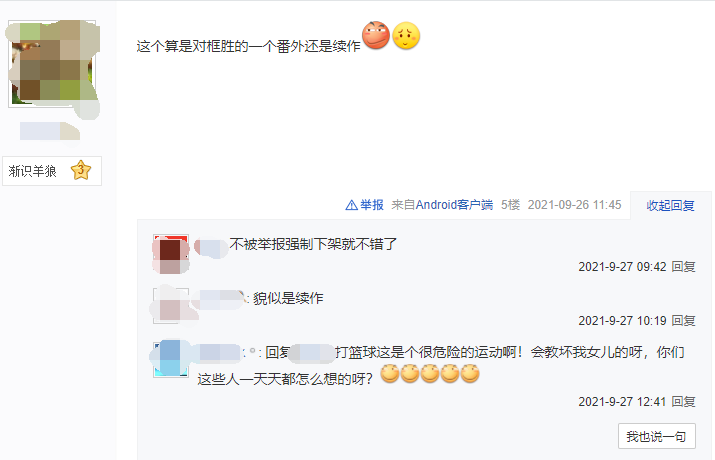This screenshot has width=715, height=460.
Task: Click the 渐识羊狼 level badge
Action: click(x=52, y=171)
